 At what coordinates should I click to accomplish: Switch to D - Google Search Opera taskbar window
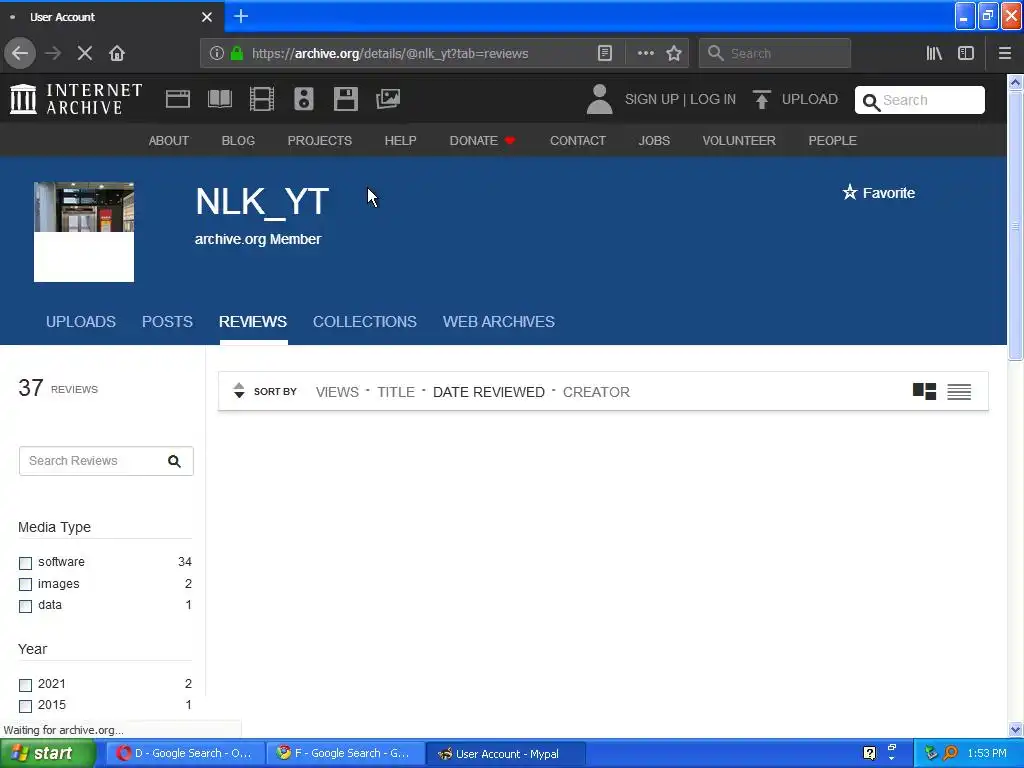[x=185, y=753]
